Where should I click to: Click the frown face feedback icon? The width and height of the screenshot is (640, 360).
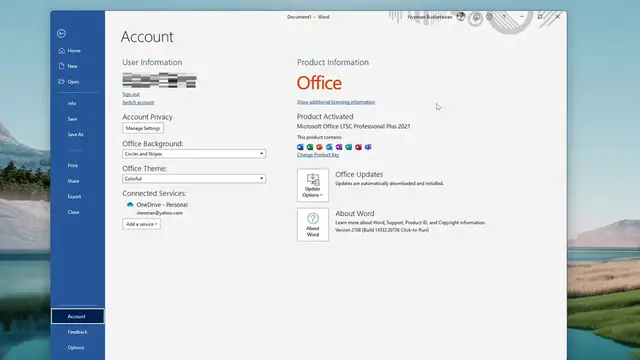(x=489, y=17)
